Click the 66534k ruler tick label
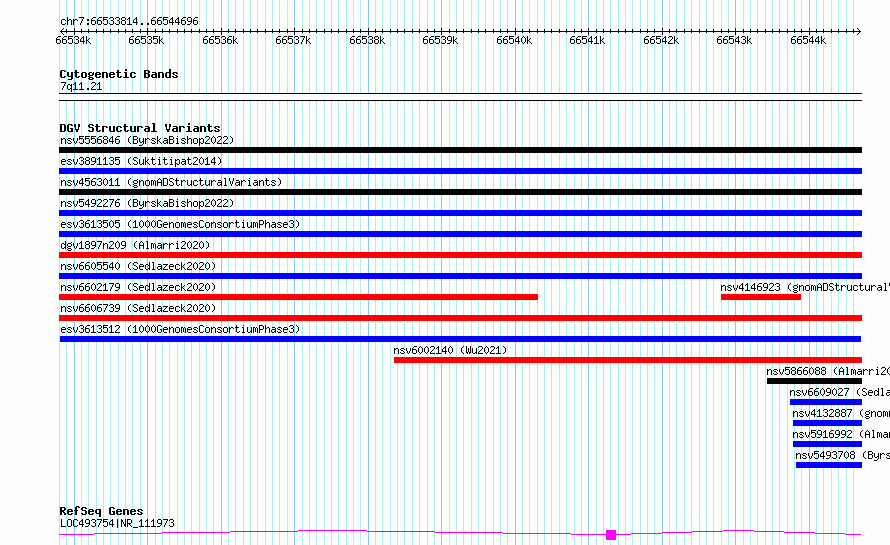 73,40
